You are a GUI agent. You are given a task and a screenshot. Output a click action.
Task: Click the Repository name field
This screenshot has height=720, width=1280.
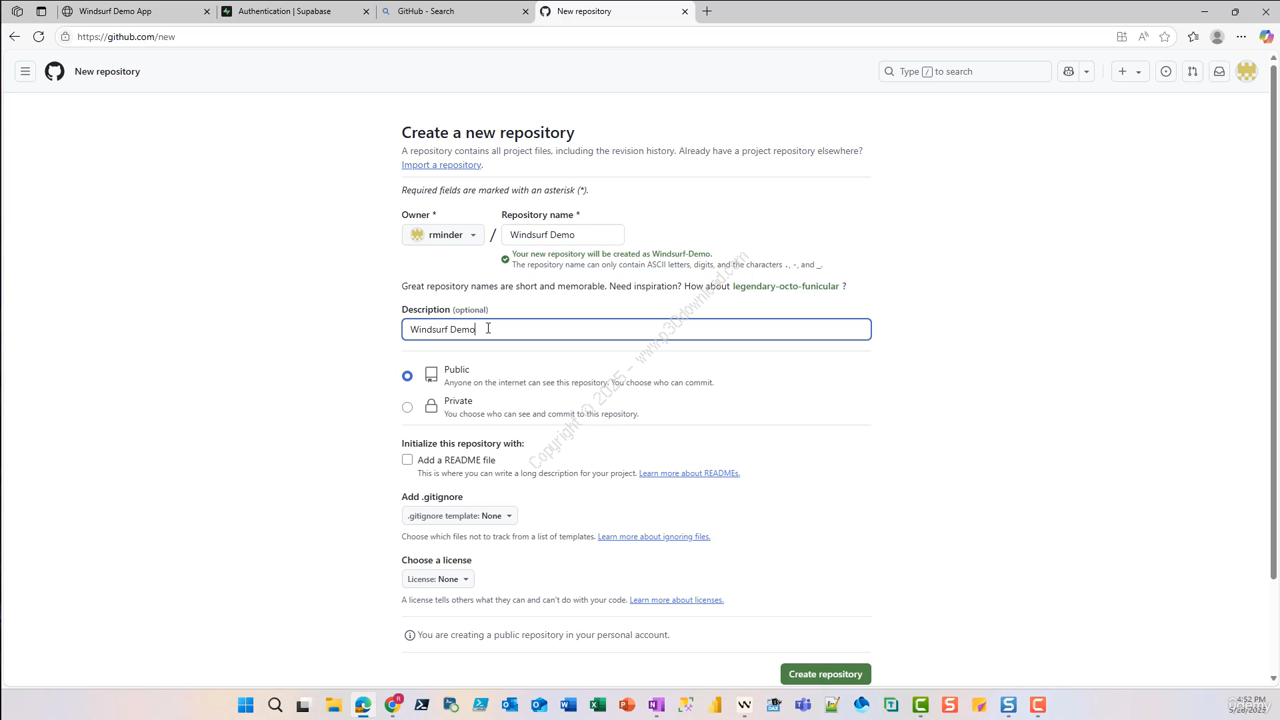coord(562,235)
